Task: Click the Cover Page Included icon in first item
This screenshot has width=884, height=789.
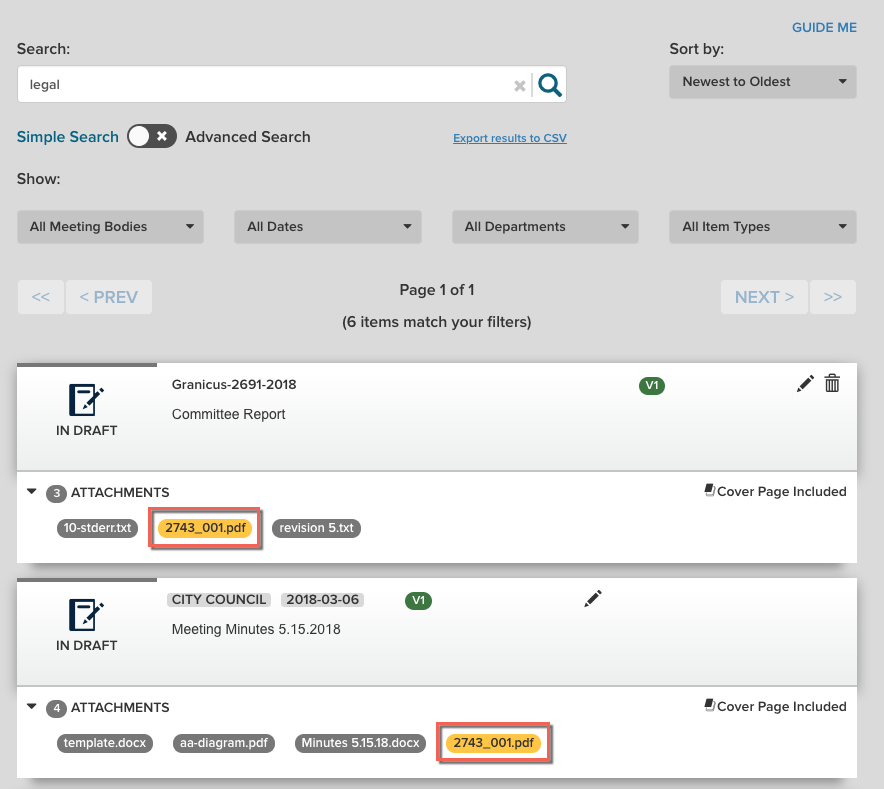Action: pos(710,491)
